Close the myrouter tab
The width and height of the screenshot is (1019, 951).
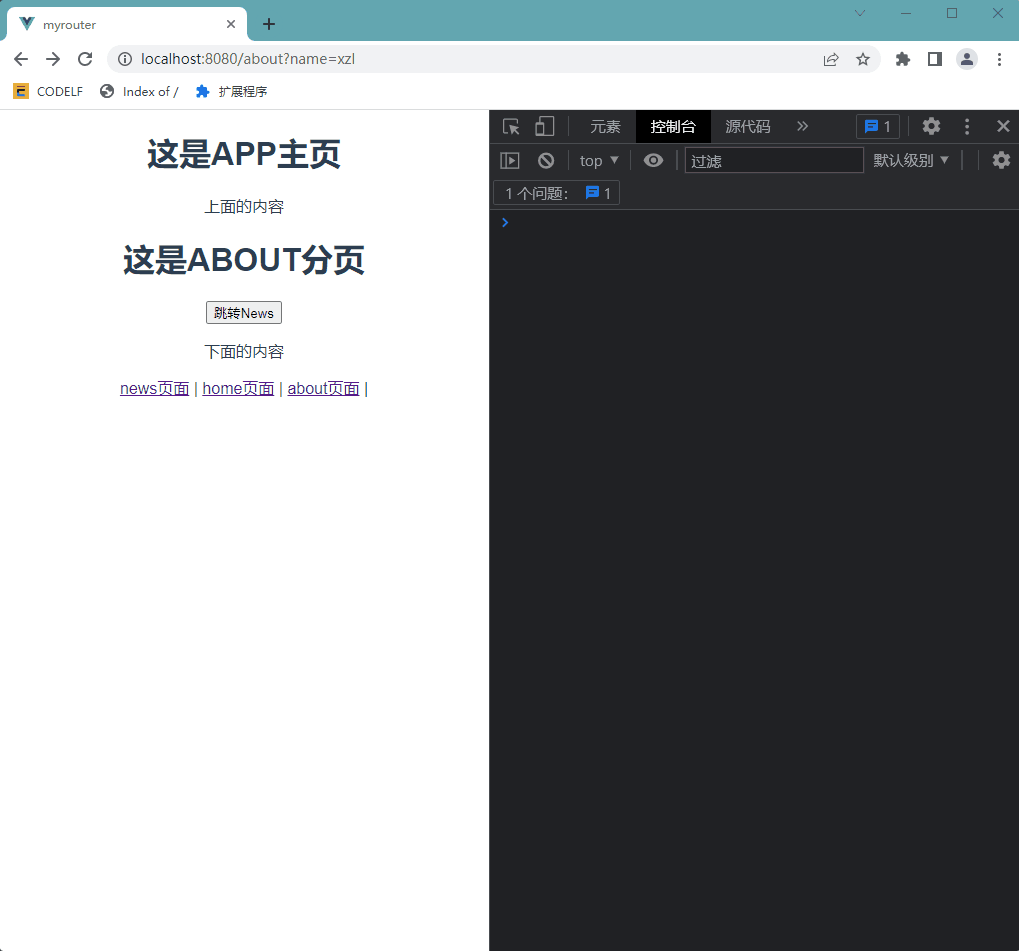click(x=231, y=24)
